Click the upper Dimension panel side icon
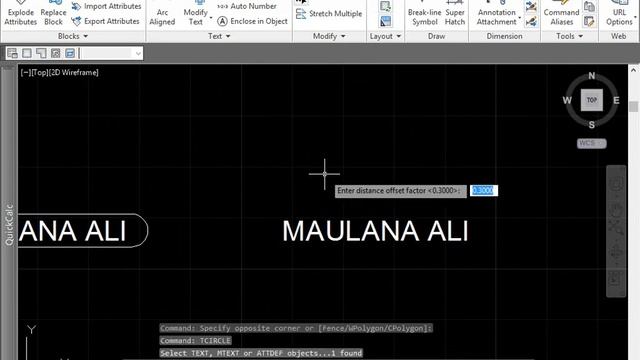 (531, 6)
